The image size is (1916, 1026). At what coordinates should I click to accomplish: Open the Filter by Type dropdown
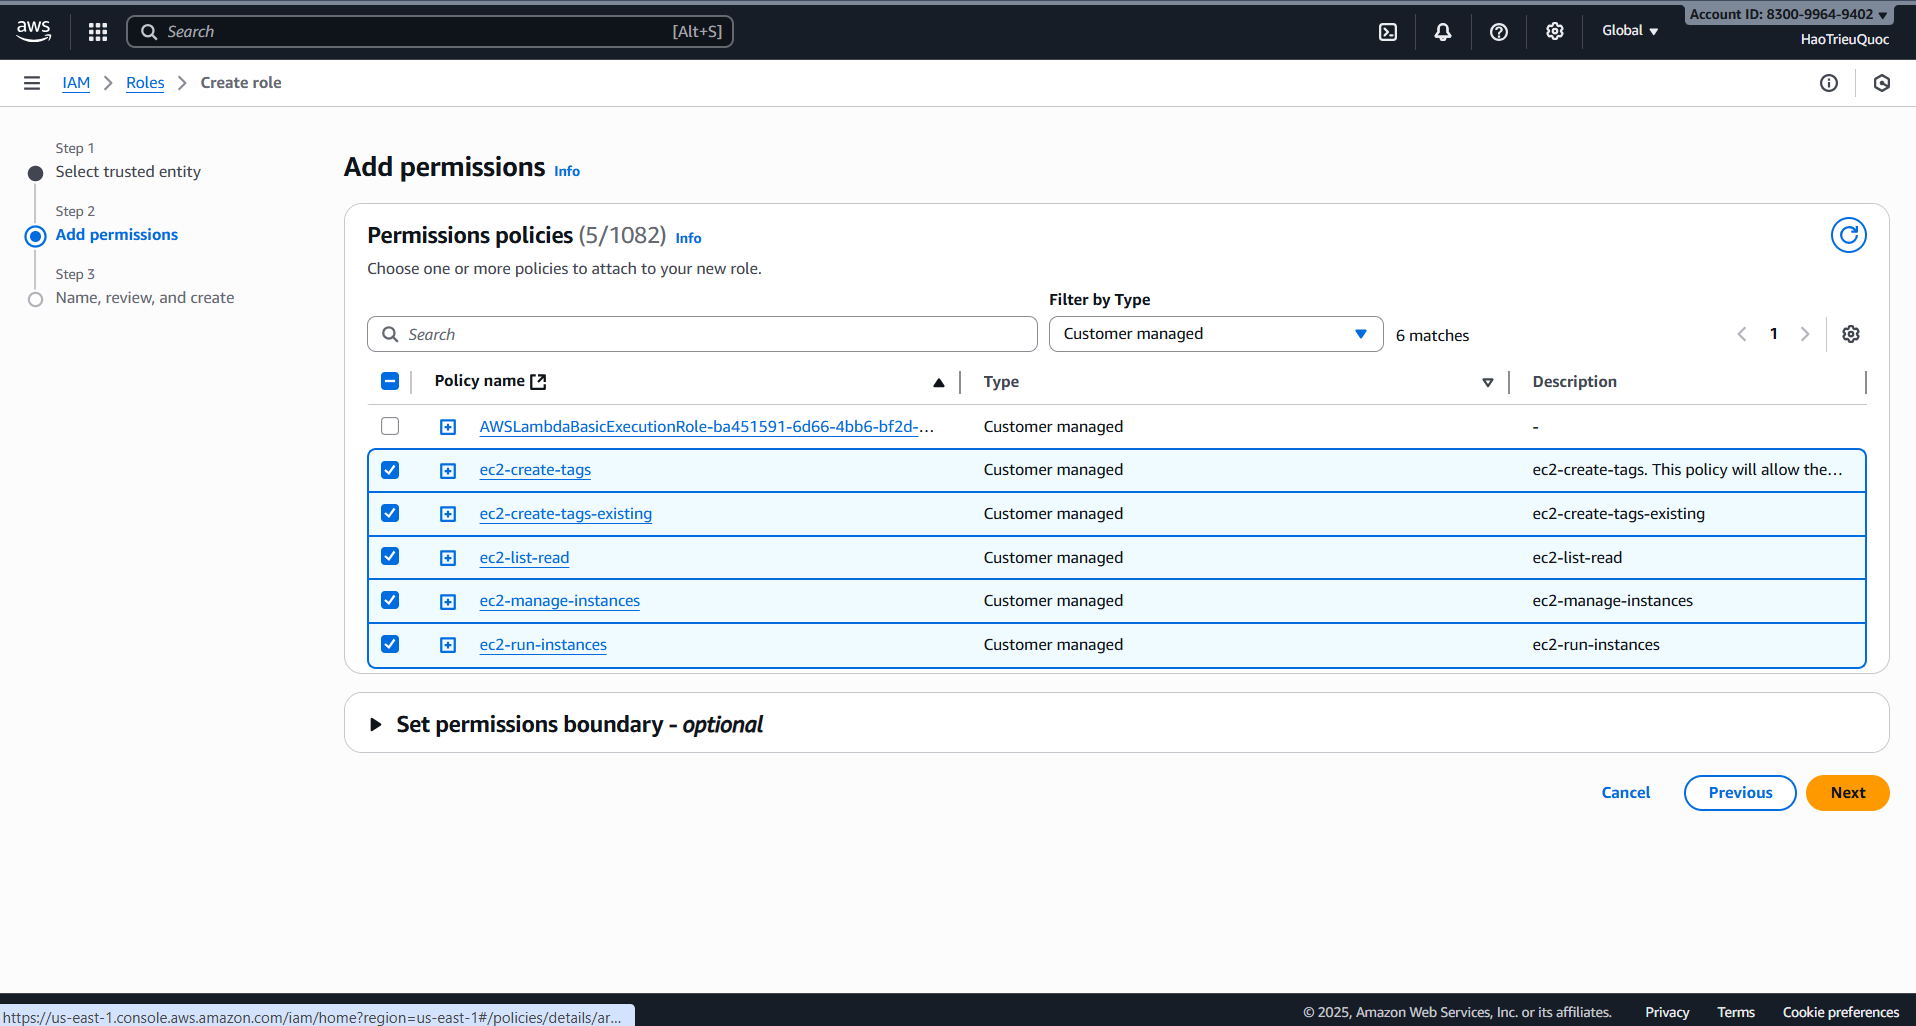click(x=1215, y=334)
